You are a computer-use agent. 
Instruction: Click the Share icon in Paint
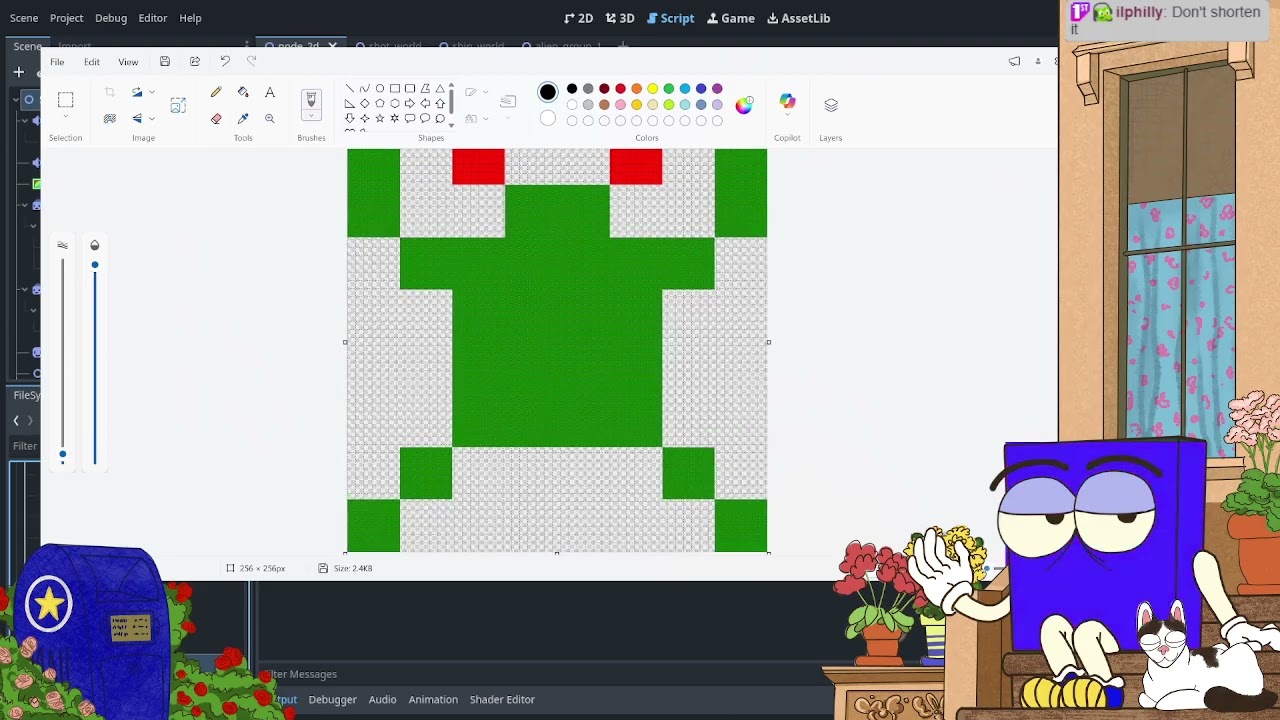point(195,62)
